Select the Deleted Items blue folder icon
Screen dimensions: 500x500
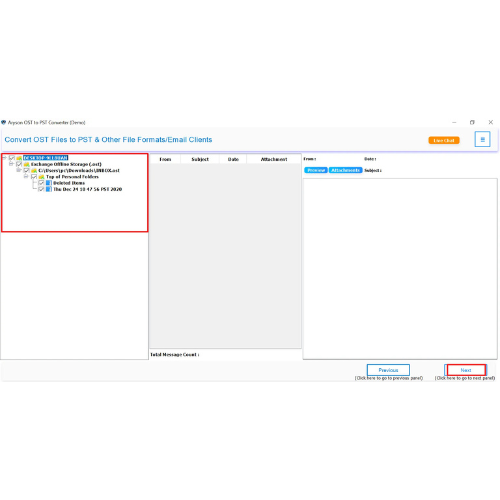click(x=49, y=183)
